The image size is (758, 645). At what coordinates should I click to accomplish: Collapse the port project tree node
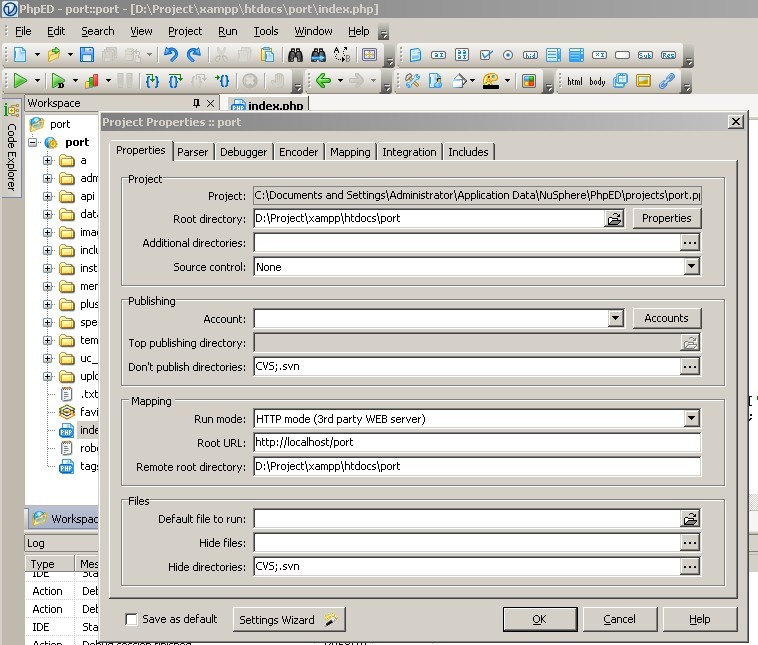[x=32, y=142]
